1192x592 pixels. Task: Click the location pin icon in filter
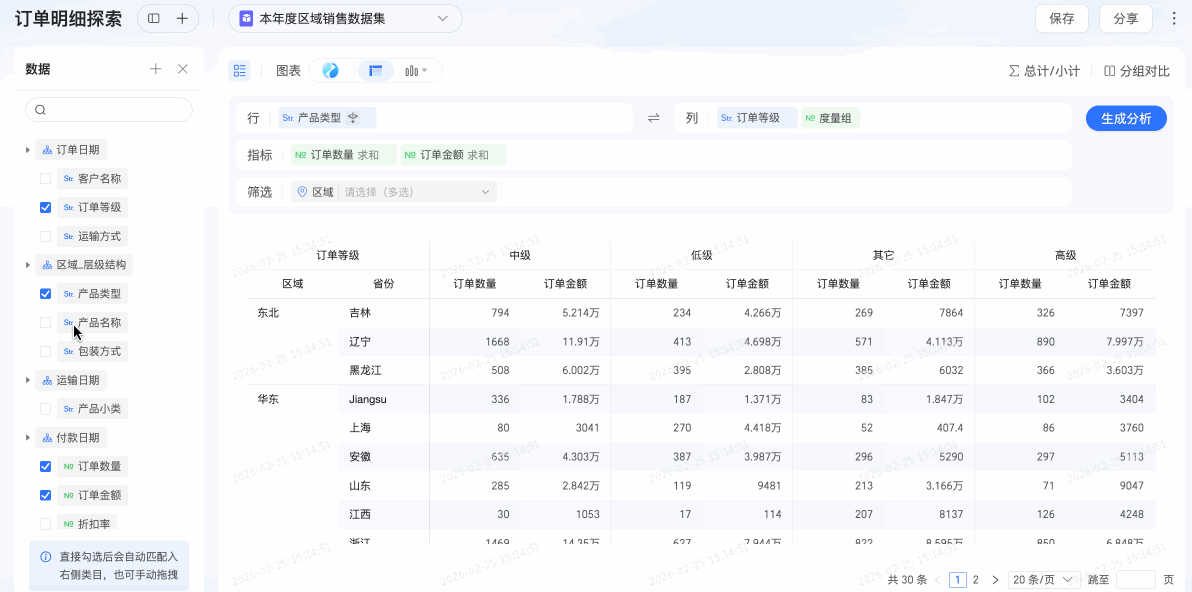coord(303,192)
